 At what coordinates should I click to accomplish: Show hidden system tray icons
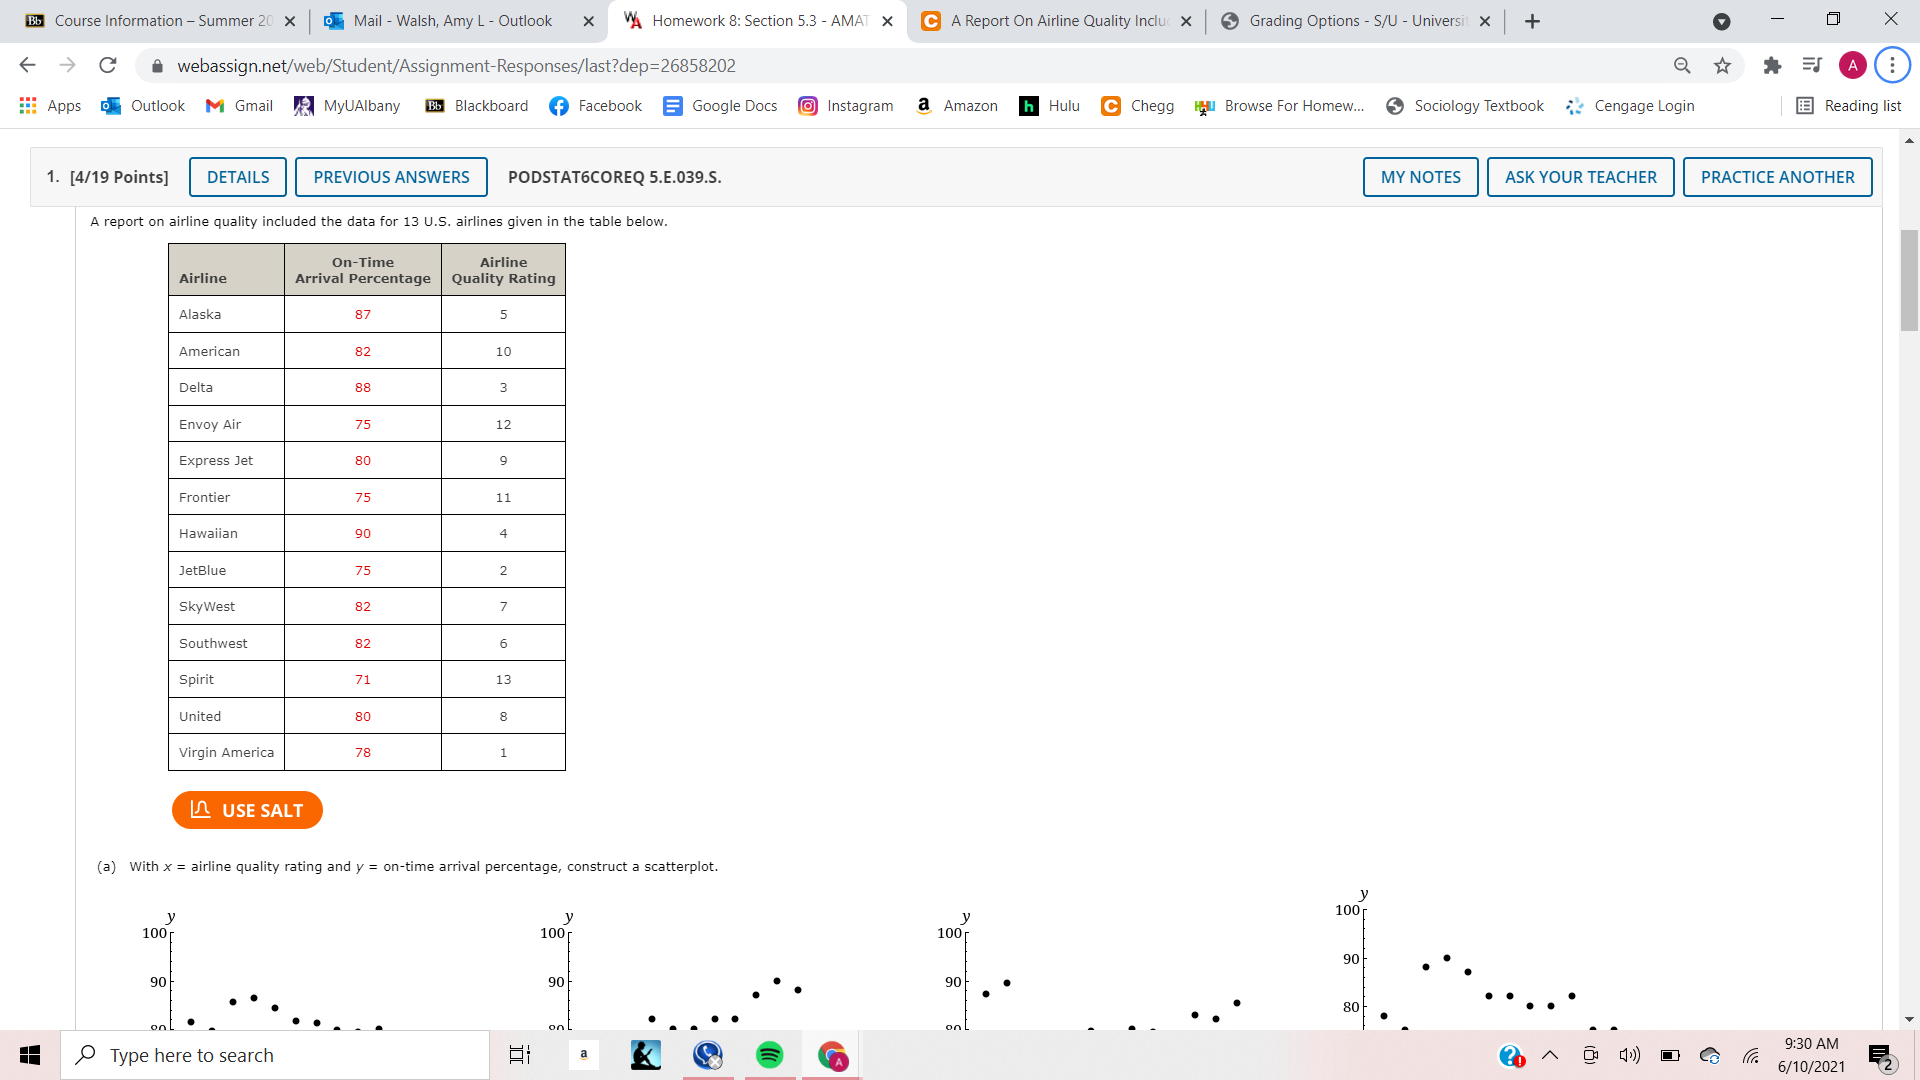coord(1550,1055)
